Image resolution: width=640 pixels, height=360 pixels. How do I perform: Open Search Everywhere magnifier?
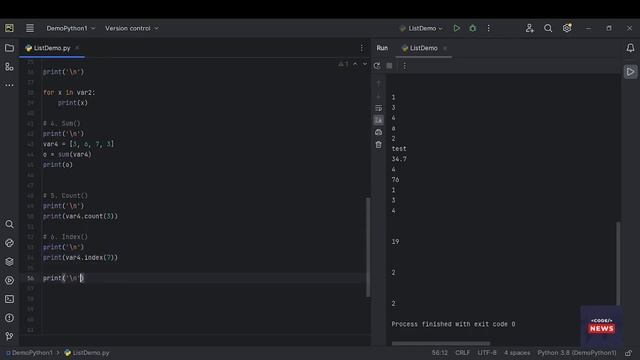click(548, 28)
